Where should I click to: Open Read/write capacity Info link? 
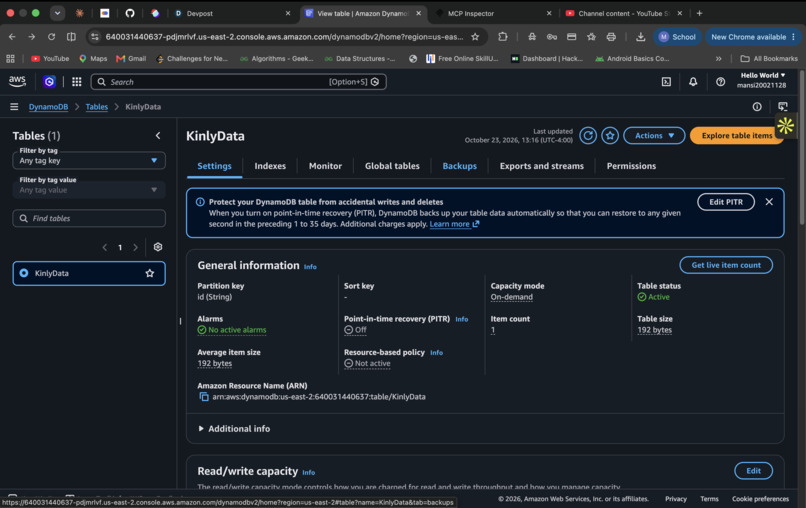308,473
